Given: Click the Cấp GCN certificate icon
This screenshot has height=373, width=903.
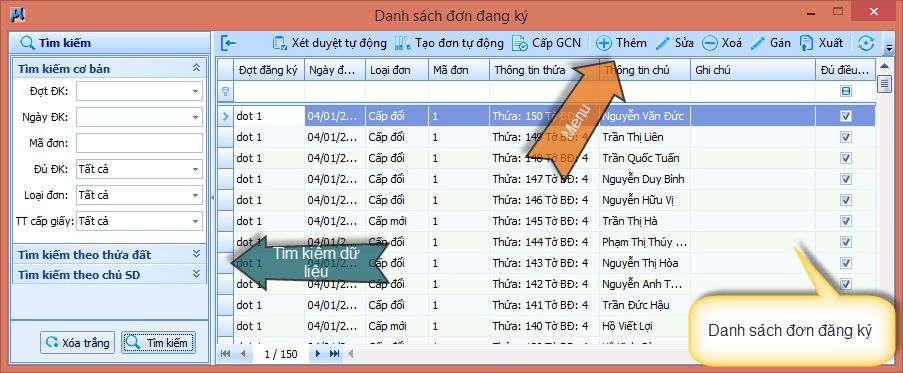Looking at the screenshot, I should coord(520,43).
